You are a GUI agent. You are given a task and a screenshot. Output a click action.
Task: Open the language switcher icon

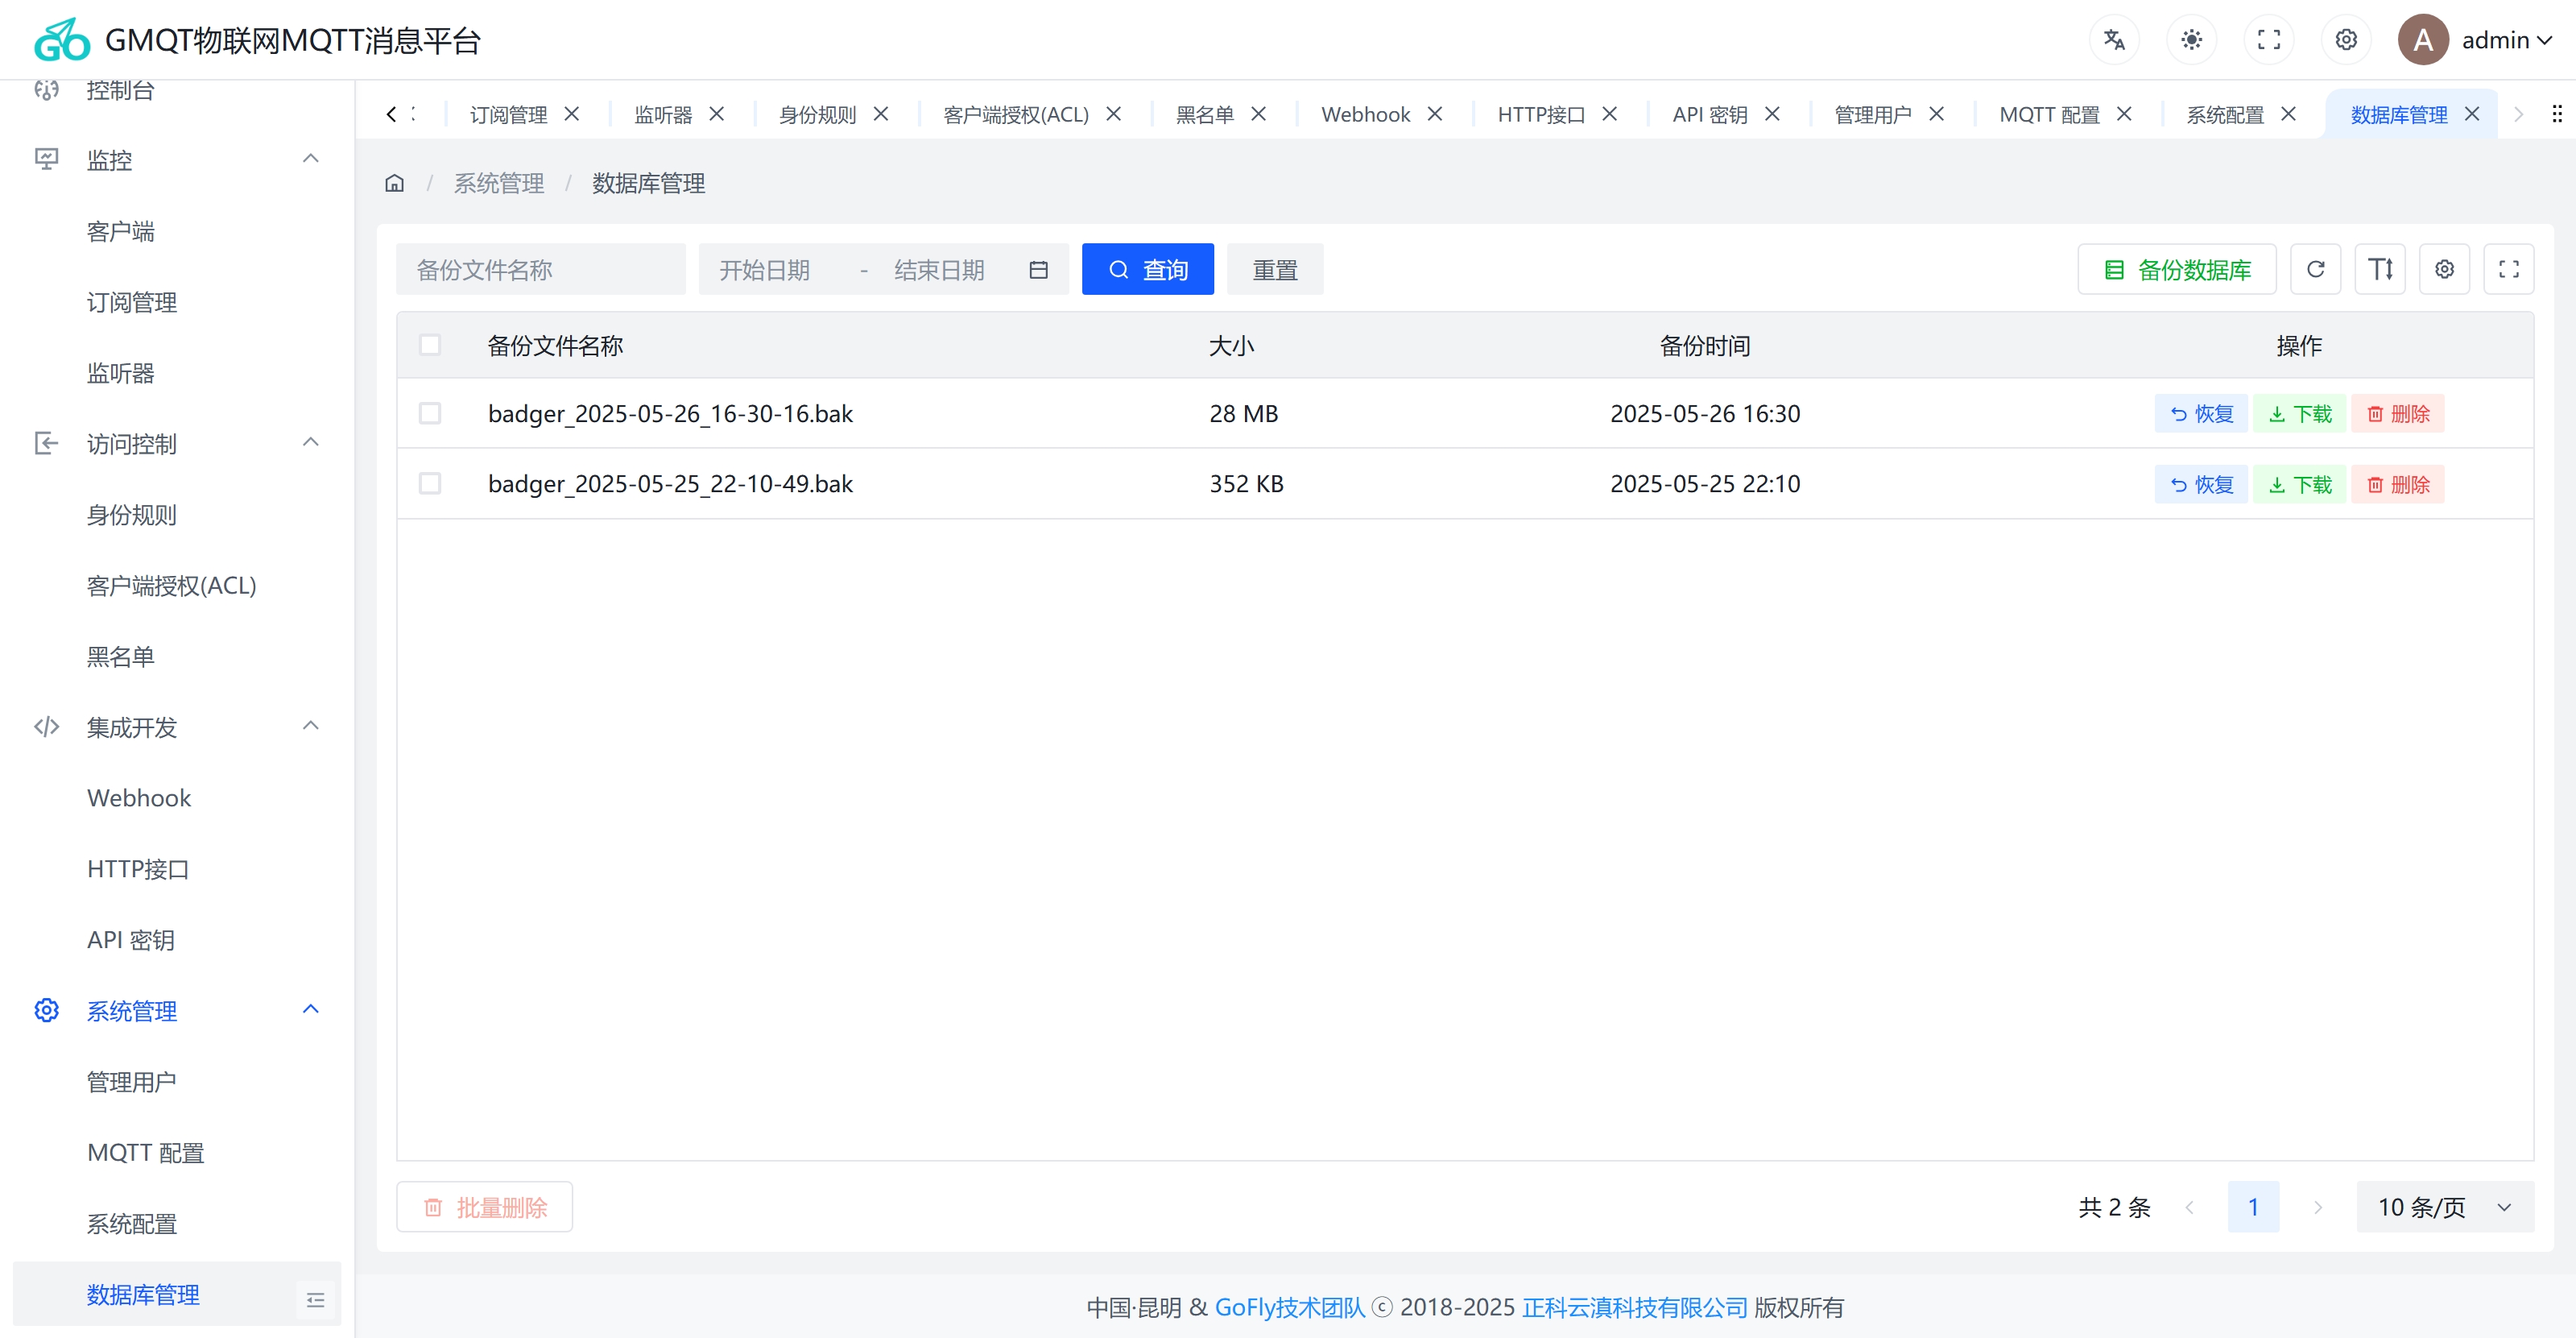coord(2114,39)
